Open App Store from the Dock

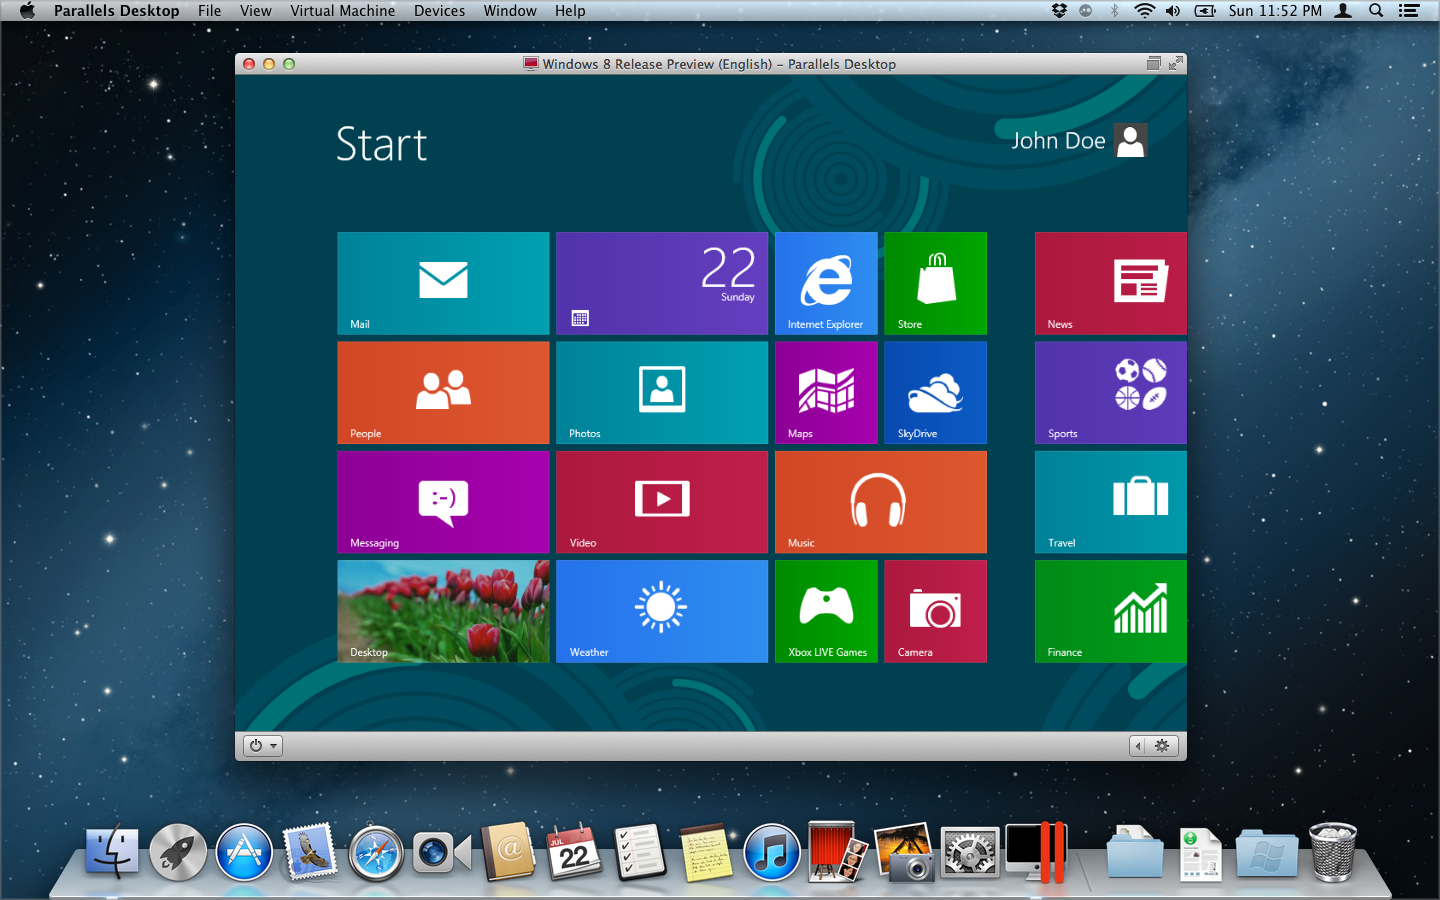pyautogui.click(x=244, y=853)
